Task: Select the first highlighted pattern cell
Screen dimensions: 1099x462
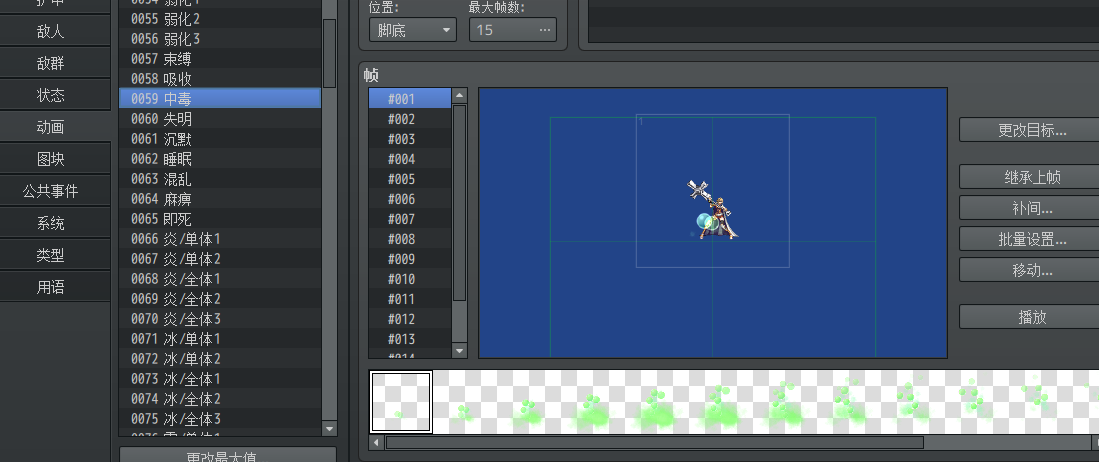Action: click(401, 402)
